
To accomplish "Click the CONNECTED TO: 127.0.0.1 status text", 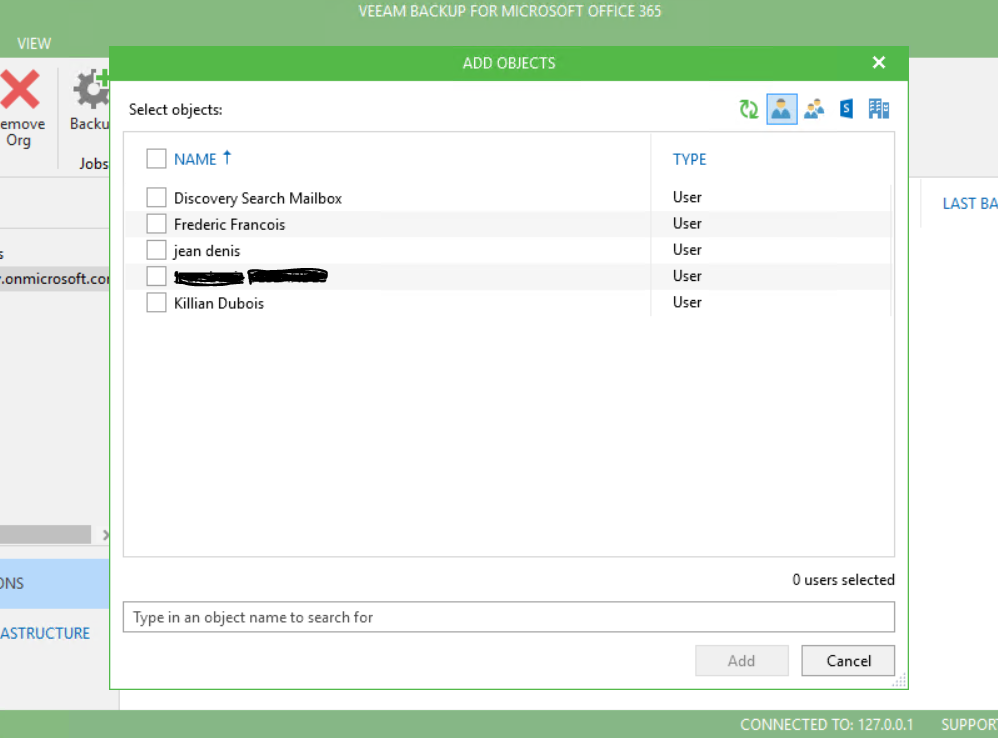I will pos(826,725).
